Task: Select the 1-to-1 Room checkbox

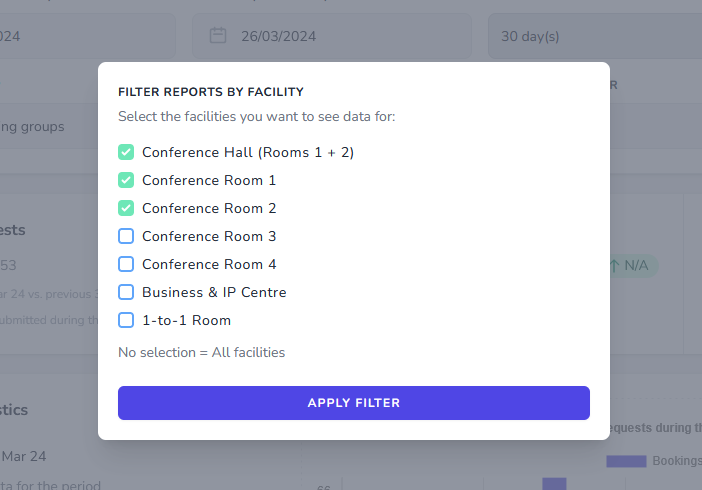Action: coord(126,320)
